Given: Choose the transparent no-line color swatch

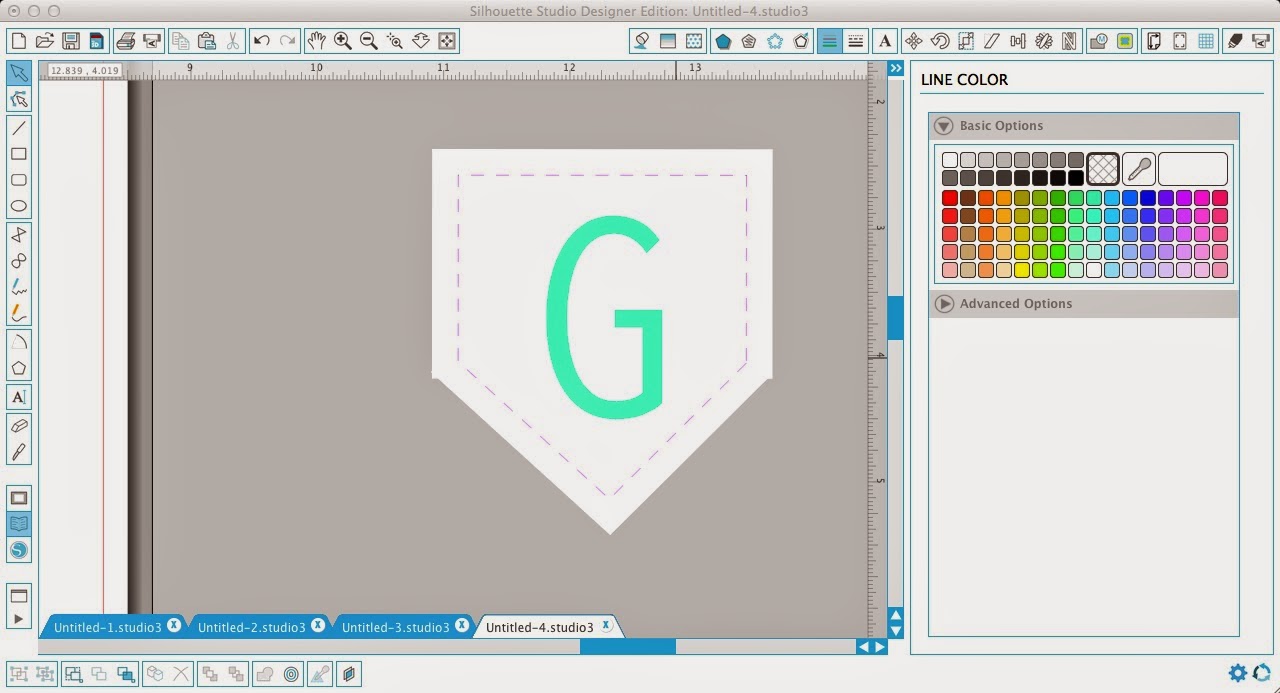Looking at the screenshot, I should pyautogui.click(x=1103, y=169).
